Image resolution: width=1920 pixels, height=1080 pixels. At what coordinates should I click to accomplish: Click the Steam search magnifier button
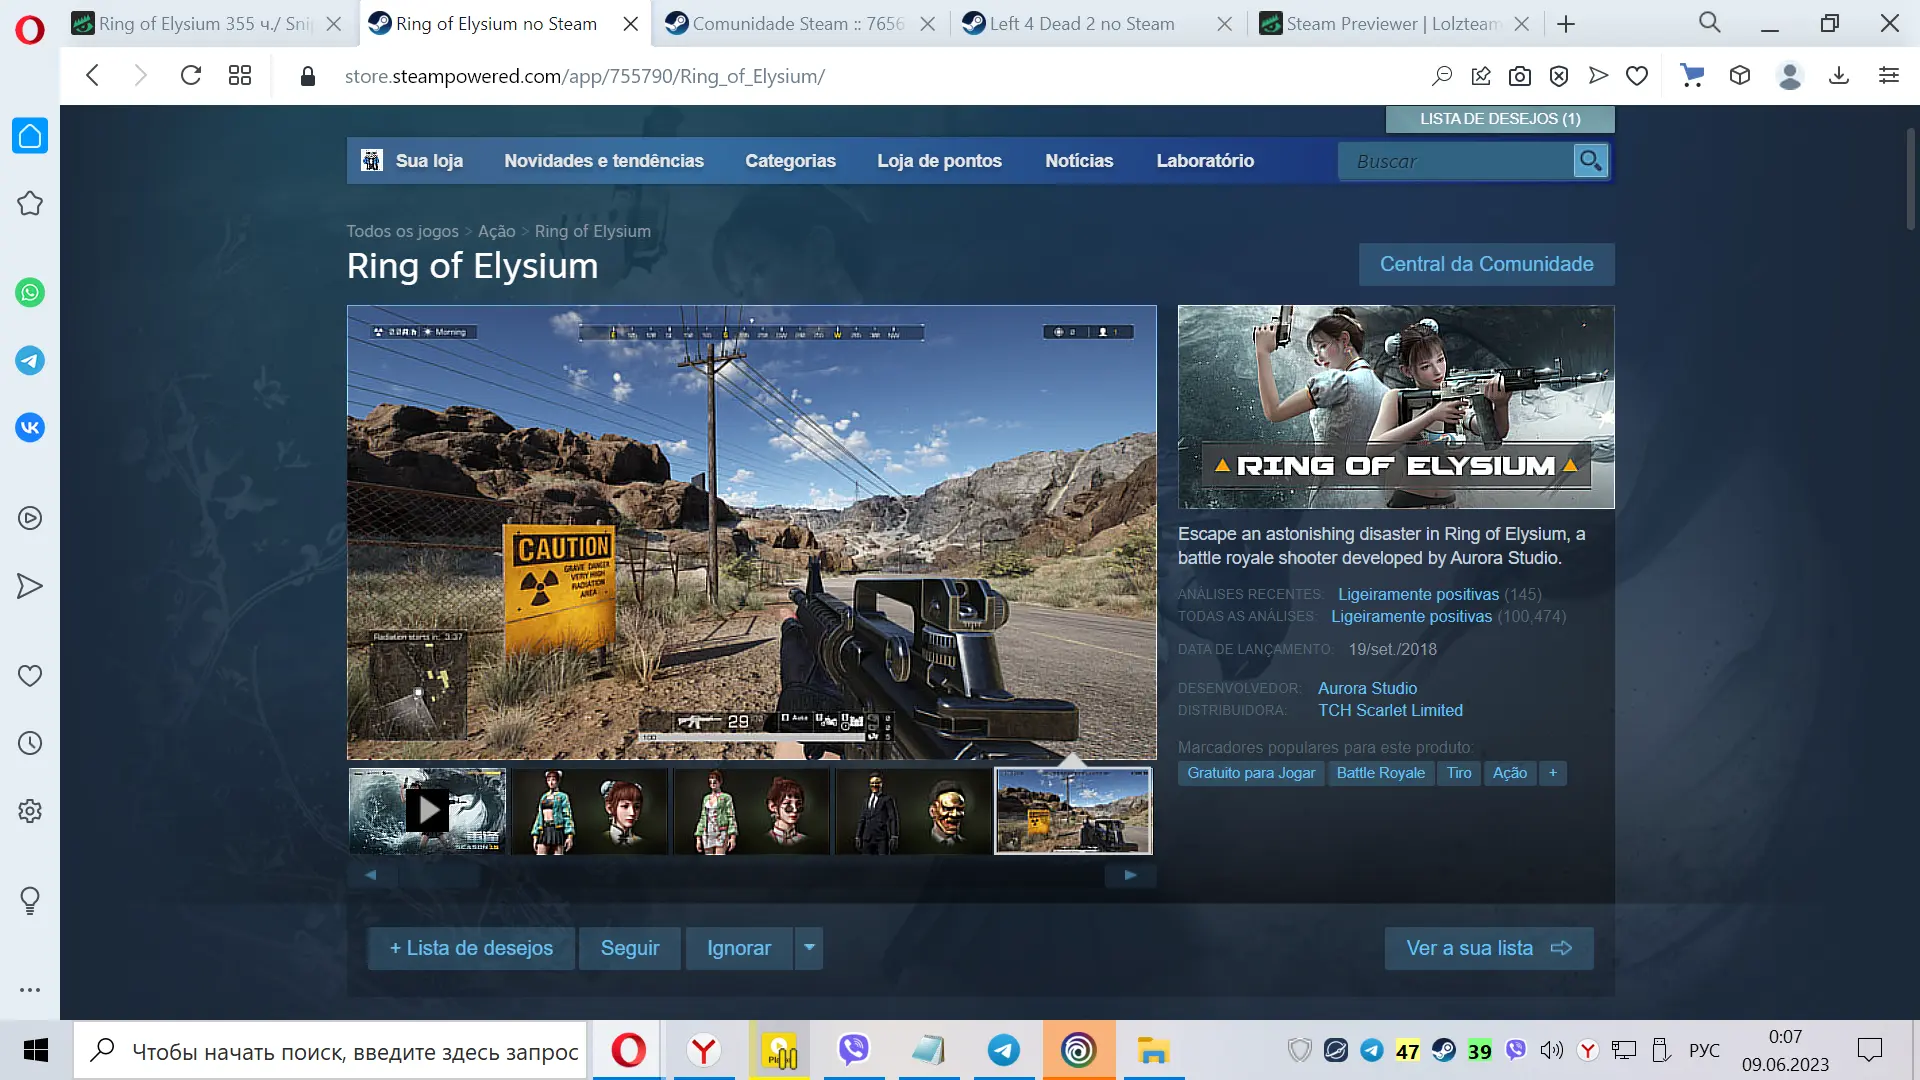1590,161
